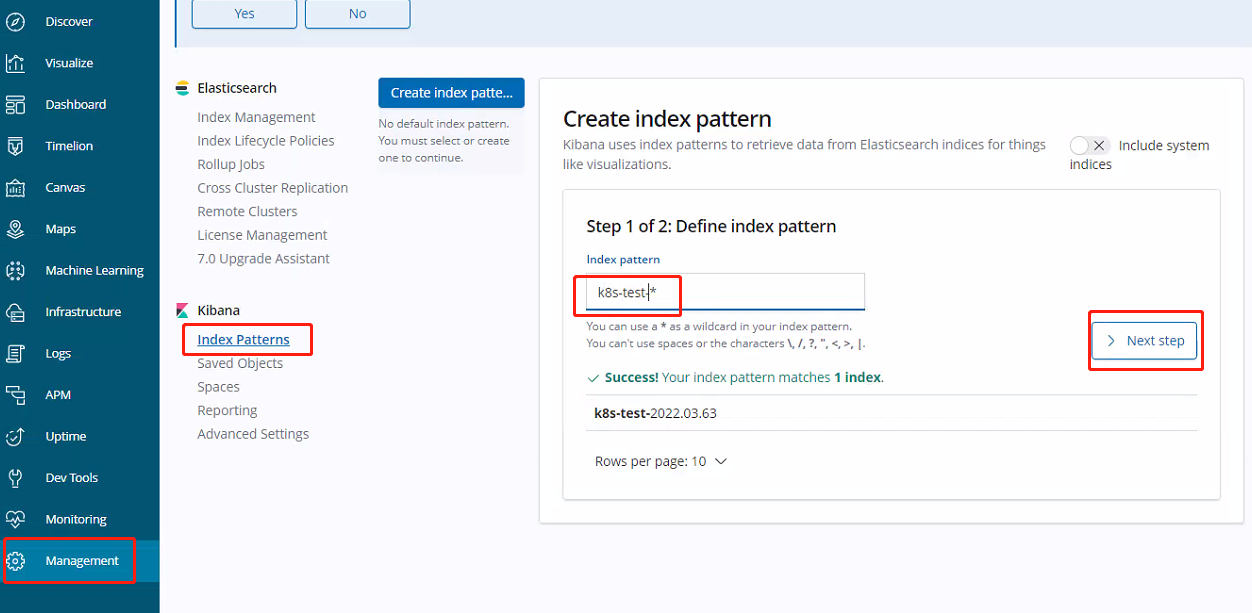
Task: Open Cross Cluster Replication link
Action: (x=273, y=188)
